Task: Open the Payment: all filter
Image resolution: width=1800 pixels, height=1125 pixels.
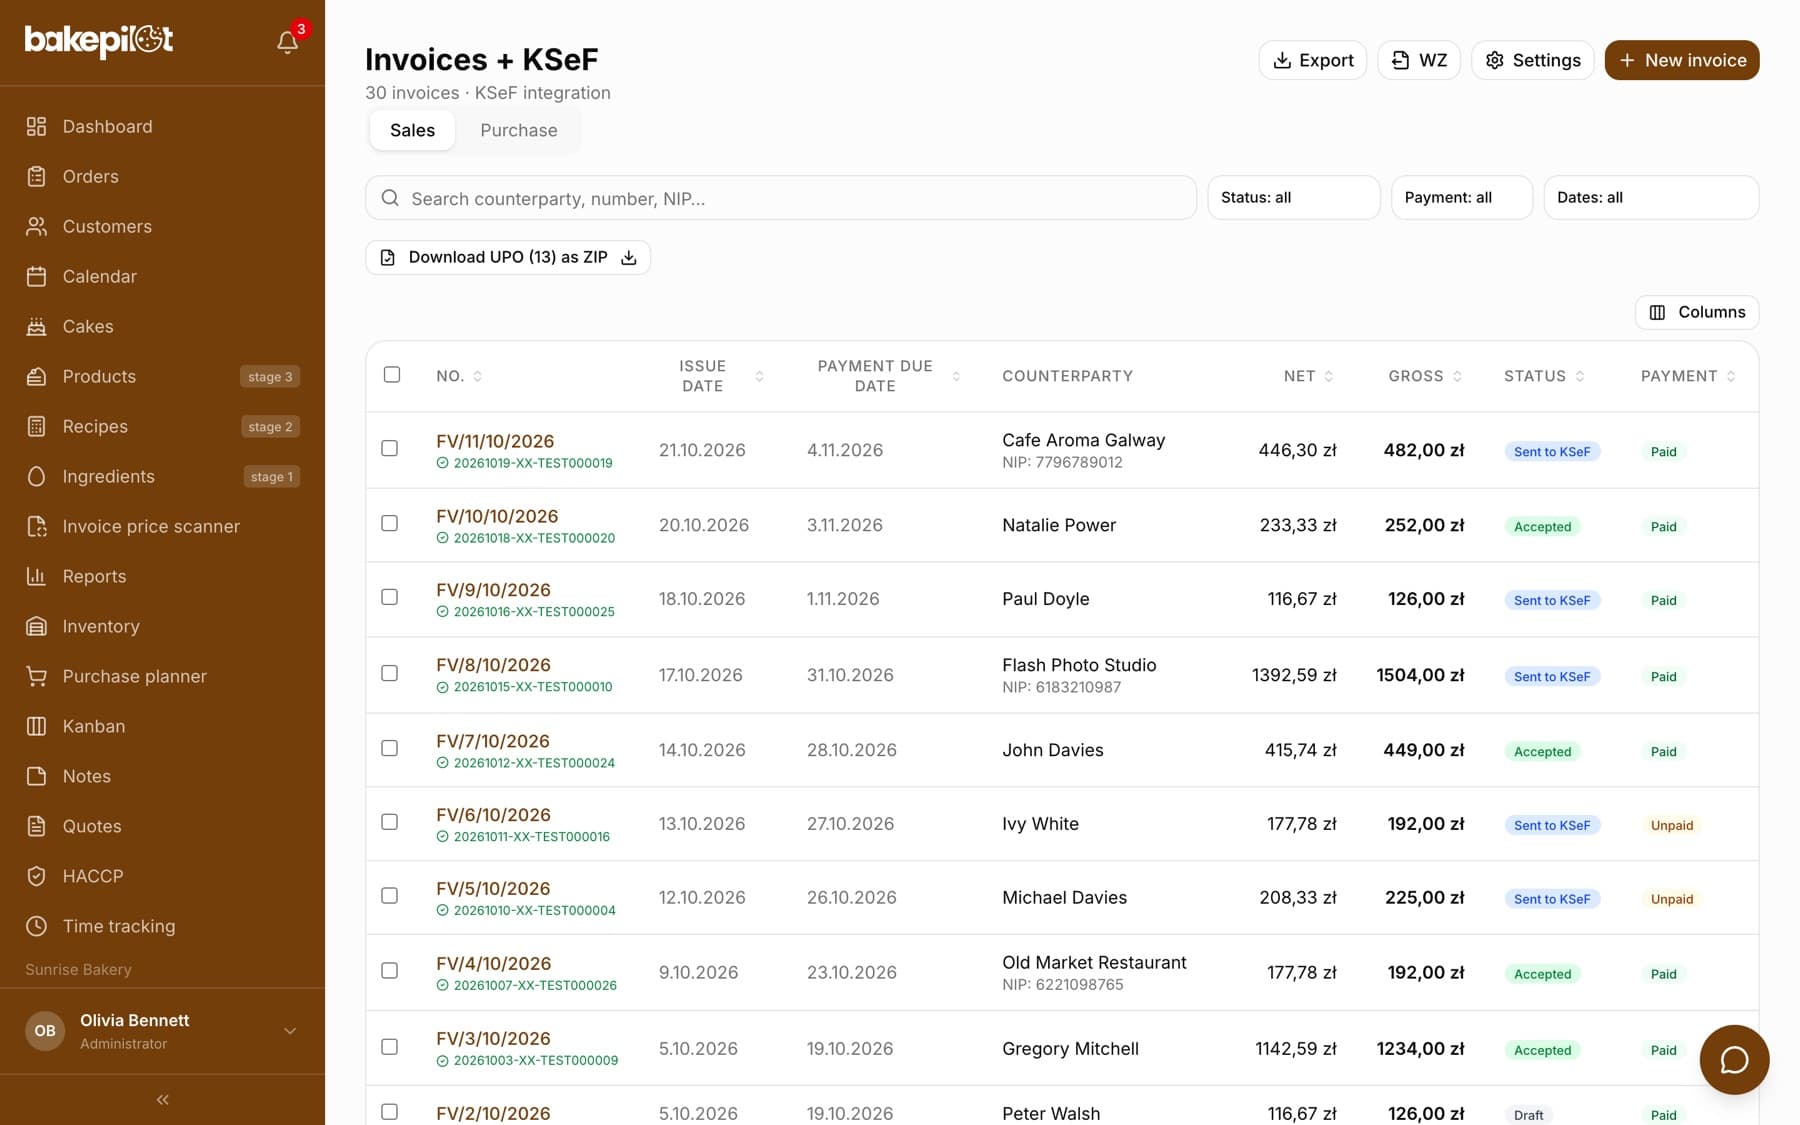Action: [x=1462, y=198]
